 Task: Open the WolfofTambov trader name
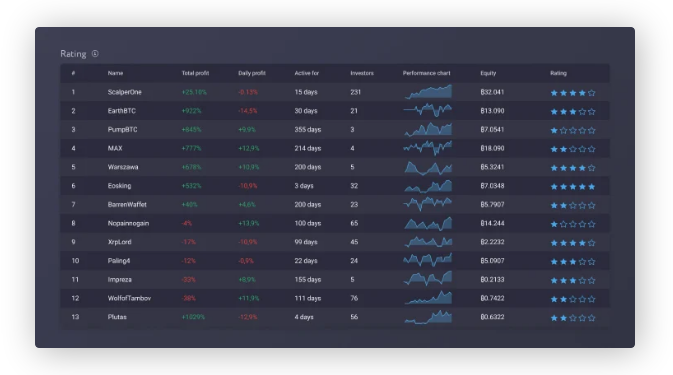click(129, 298)
